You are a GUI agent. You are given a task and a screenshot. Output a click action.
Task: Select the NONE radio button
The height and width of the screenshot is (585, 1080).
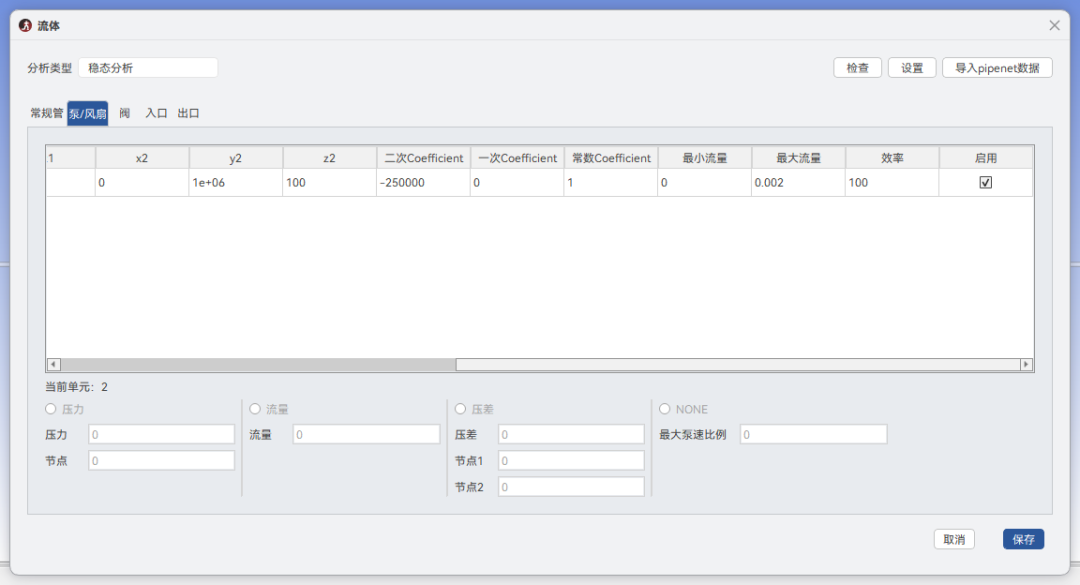click(x=665, y=409)
